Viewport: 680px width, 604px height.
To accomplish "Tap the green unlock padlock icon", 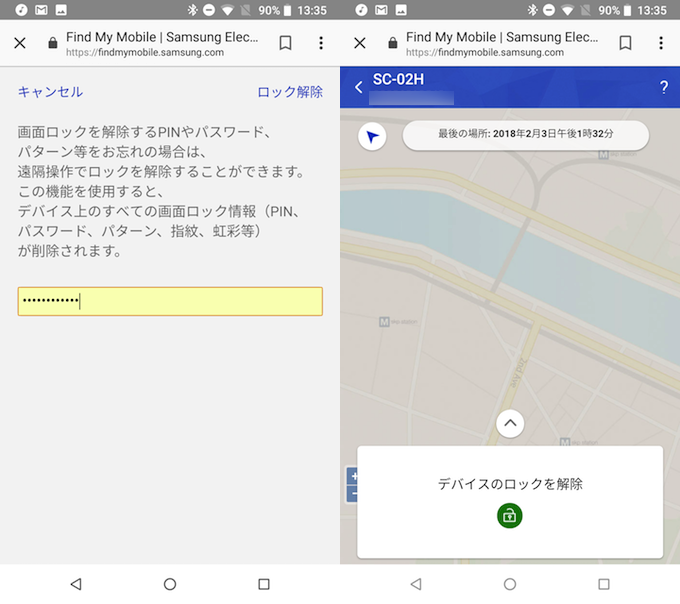I will click(510, 515).
